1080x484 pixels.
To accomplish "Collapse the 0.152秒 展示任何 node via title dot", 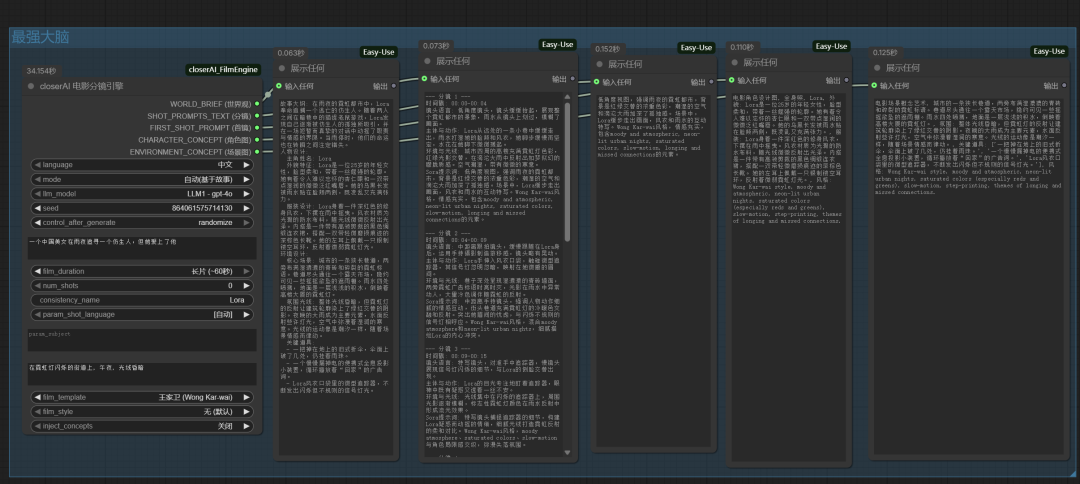I will tap(599, 64).
